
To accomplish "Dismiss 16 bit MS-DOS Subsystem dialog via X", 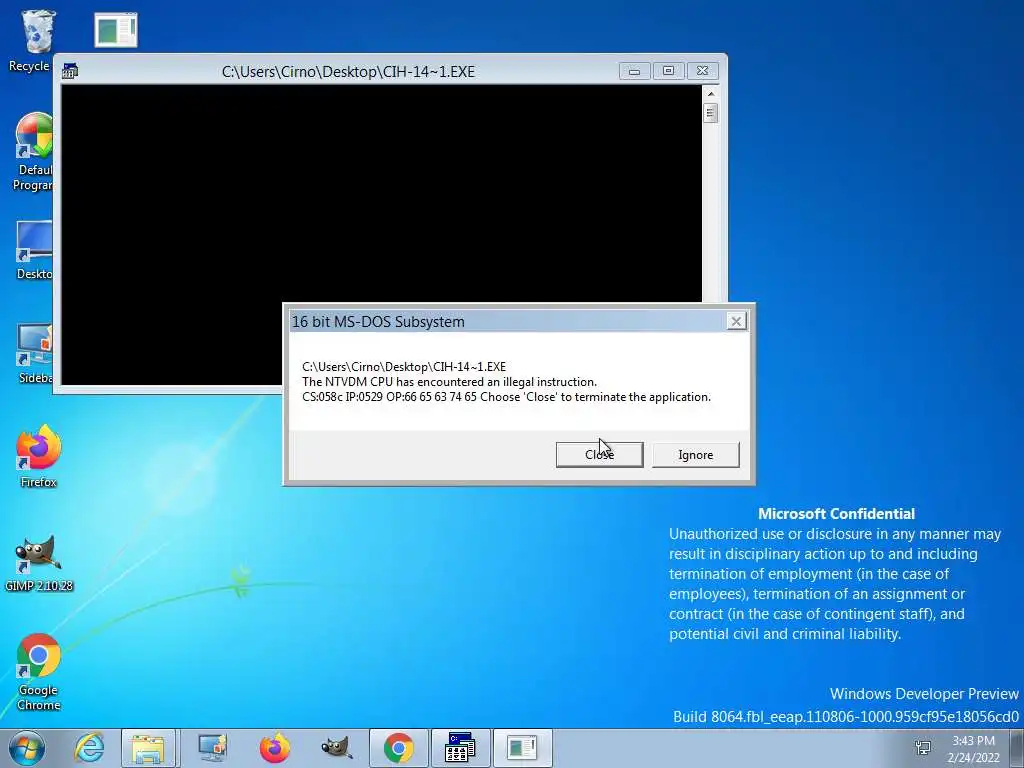I will [x=736, y=321].
